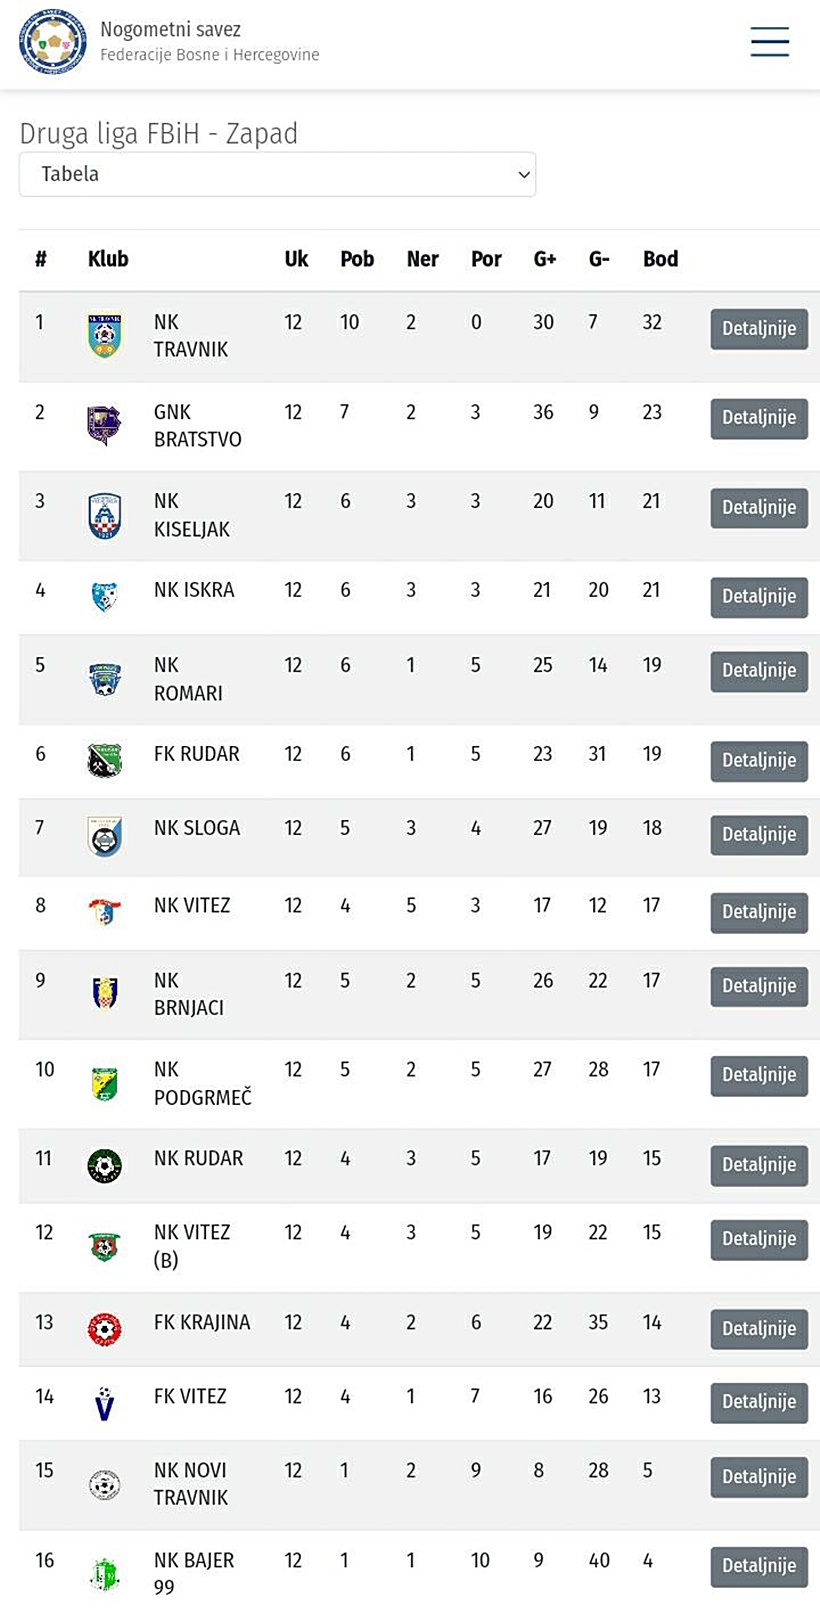This screenshot has height=1613, width=820.
Task: Open Detaljnije for NK Vitez (B)
Action: click(759, 1239)
